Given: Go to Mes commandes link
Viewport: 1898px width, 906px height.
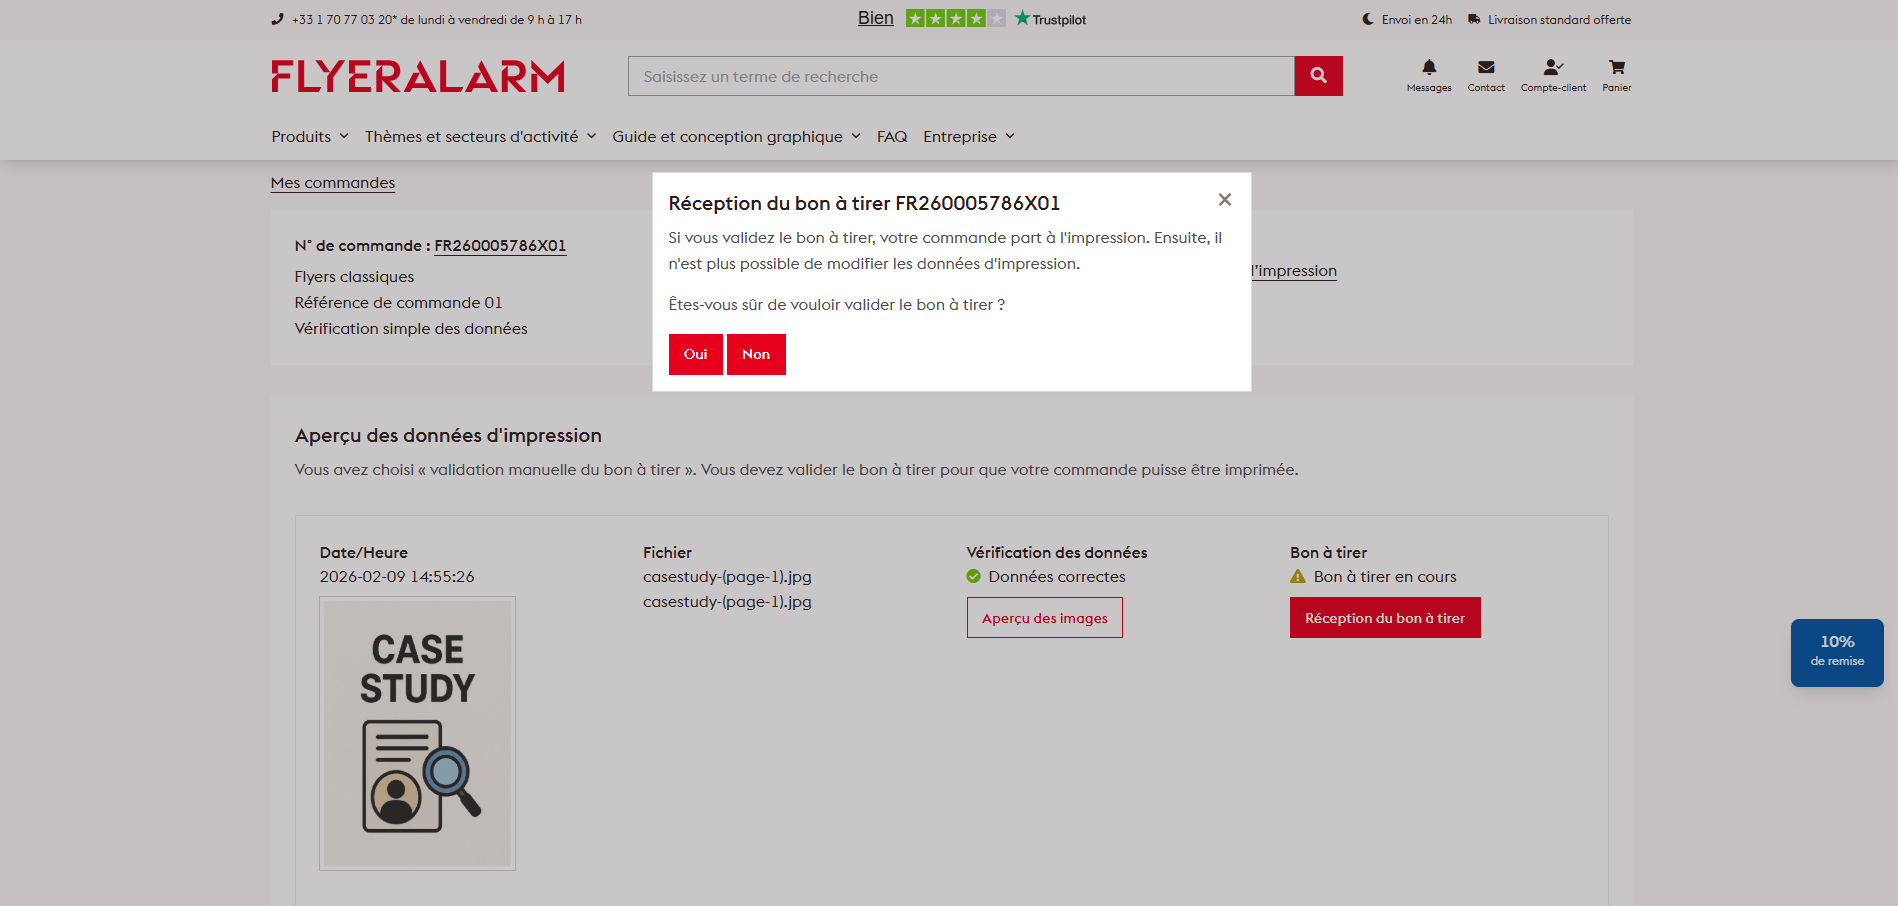Looking at the screenshot, I should click(333, 183).
